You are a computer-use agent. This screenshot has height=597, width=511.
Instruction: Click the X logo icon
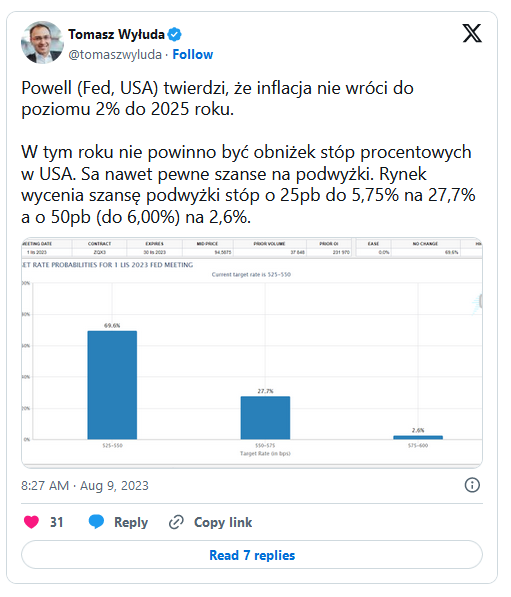point(472,33)
